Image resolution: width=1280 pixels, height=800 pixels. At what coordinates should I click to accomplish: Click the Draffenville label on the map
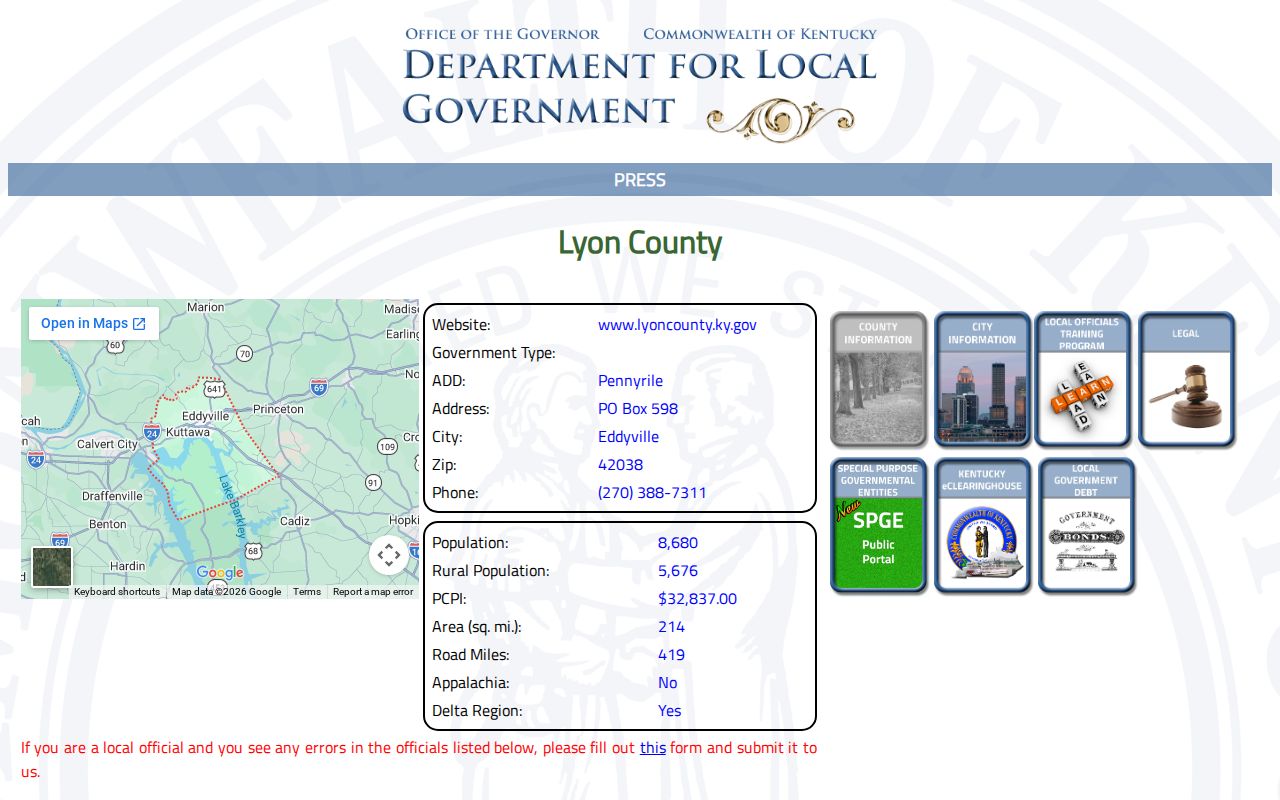(112, 496)
